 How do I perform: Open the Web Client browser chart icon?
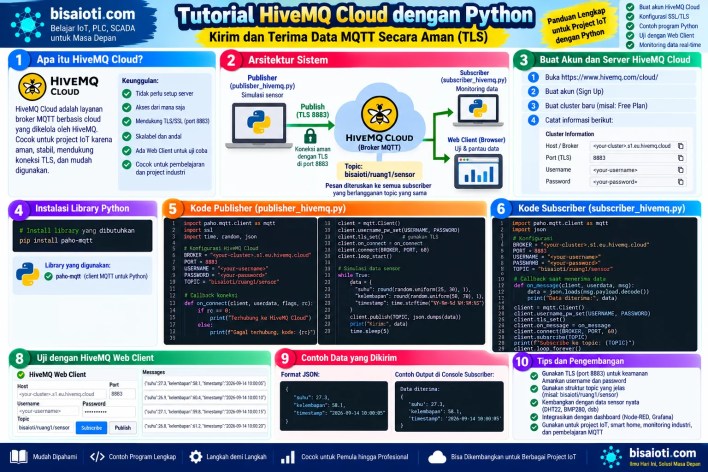[478, 171]
